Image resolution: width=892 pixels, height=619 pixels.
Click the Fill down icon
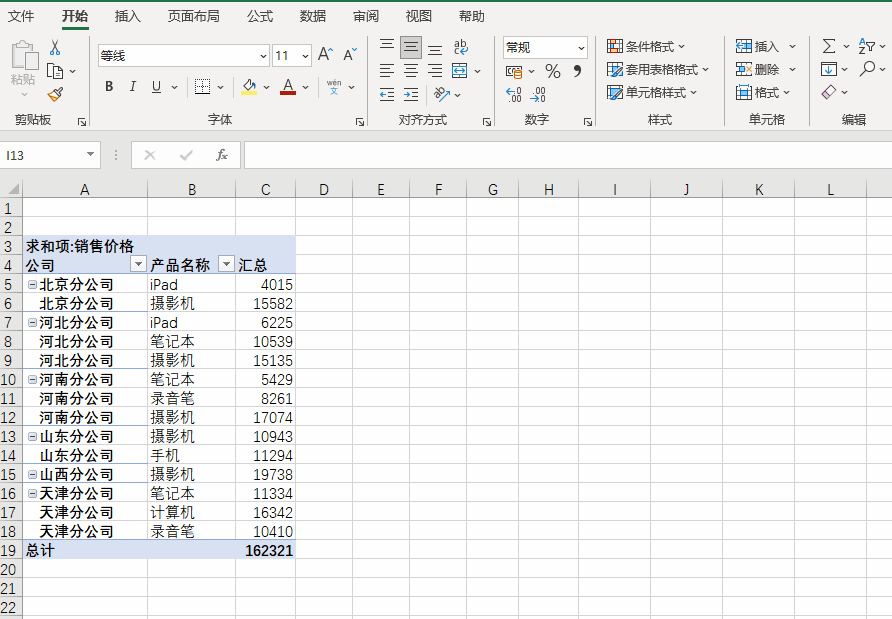pos(829,69)
